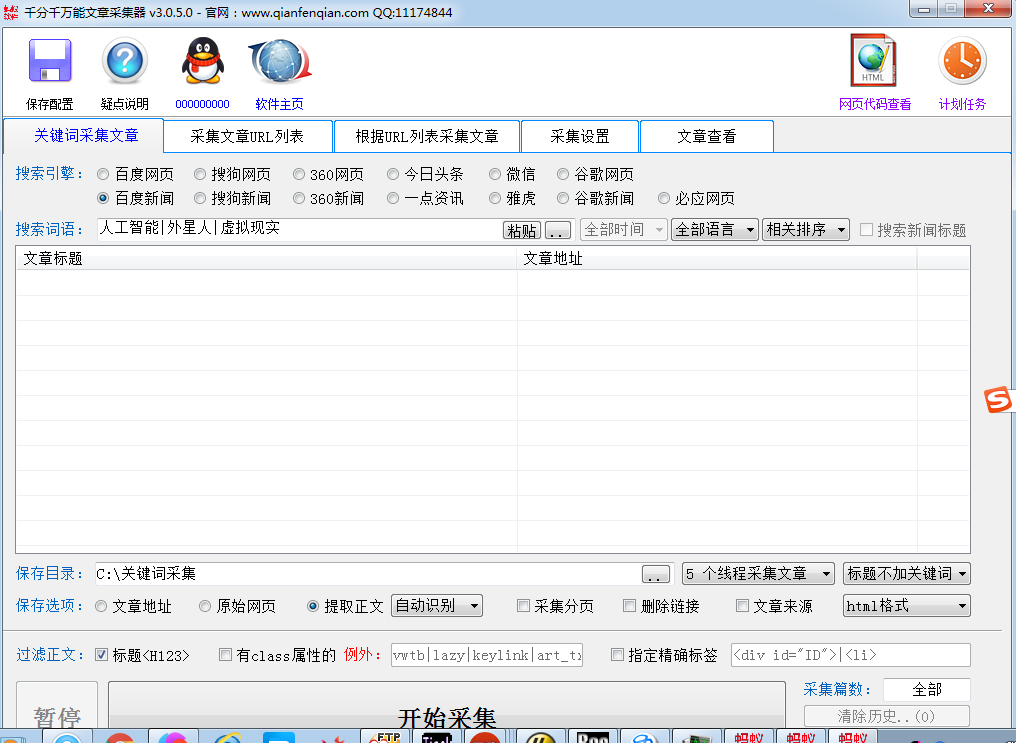Enable 删除链接 checkbox
Screen dimensions: 1016x743
click(629, 606)
